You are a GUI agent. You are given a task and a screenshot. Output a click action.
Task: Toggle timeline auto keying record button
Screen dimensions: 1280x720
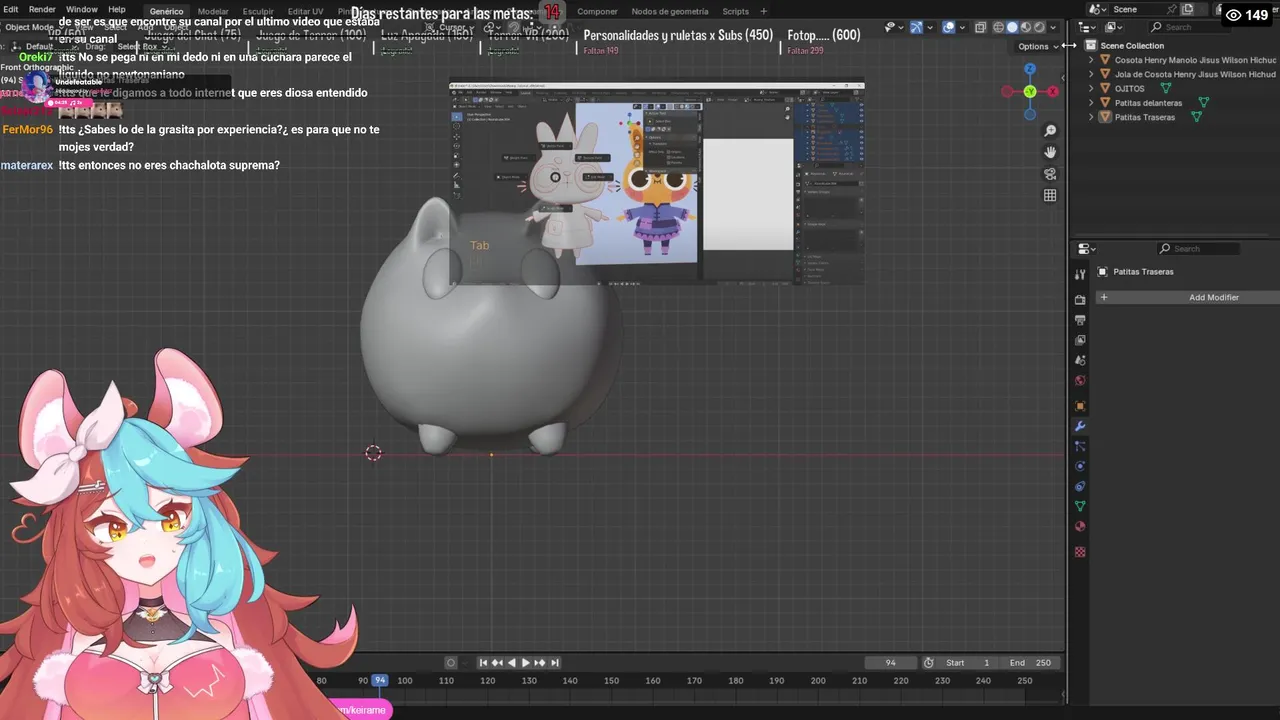[x=451, y=662]
